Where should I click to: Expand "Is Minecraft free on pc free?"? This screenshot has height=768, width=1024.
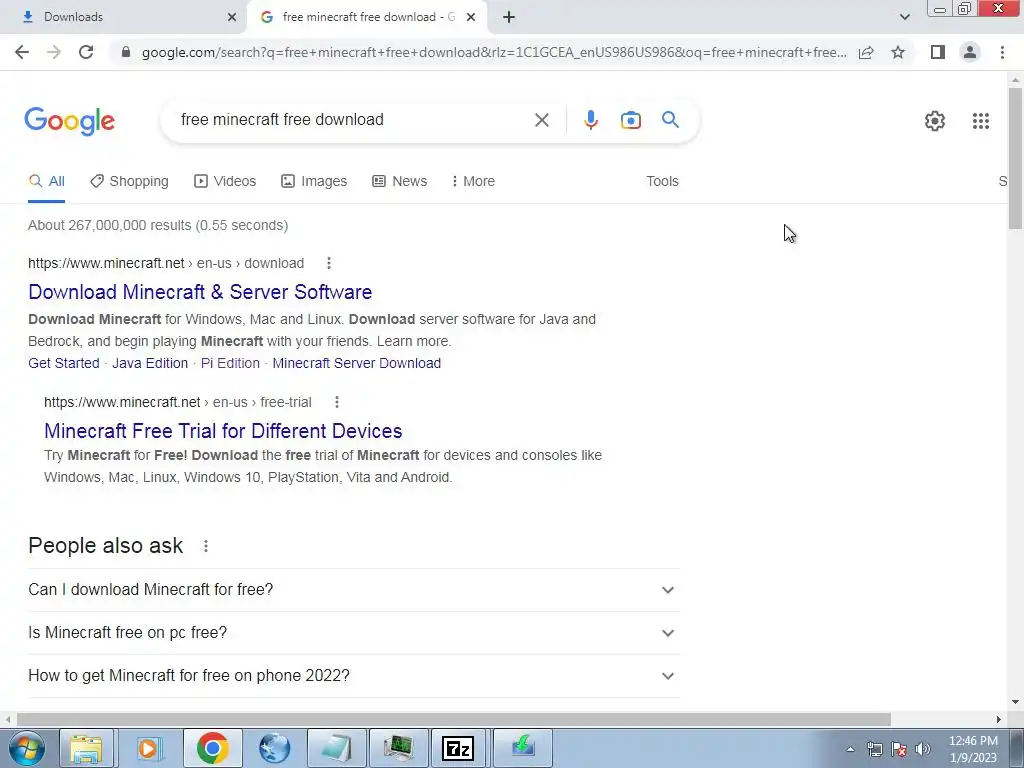[x=353, y=633]
